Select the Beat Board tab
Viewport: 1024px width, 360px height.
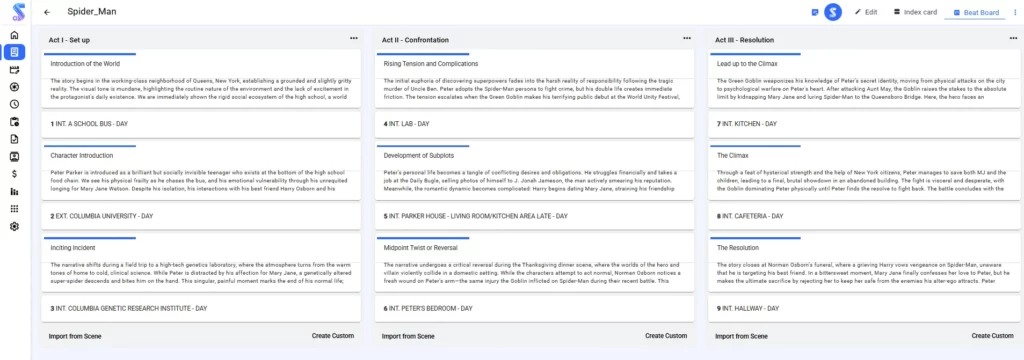pyautogui.click(x=976, y=12)
